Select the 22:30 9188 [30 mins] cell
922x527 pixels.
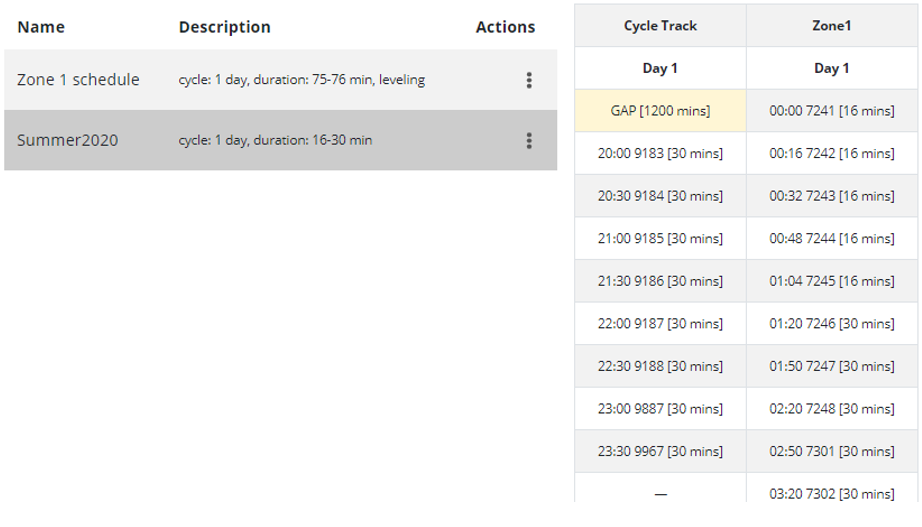tap(660, 366)
